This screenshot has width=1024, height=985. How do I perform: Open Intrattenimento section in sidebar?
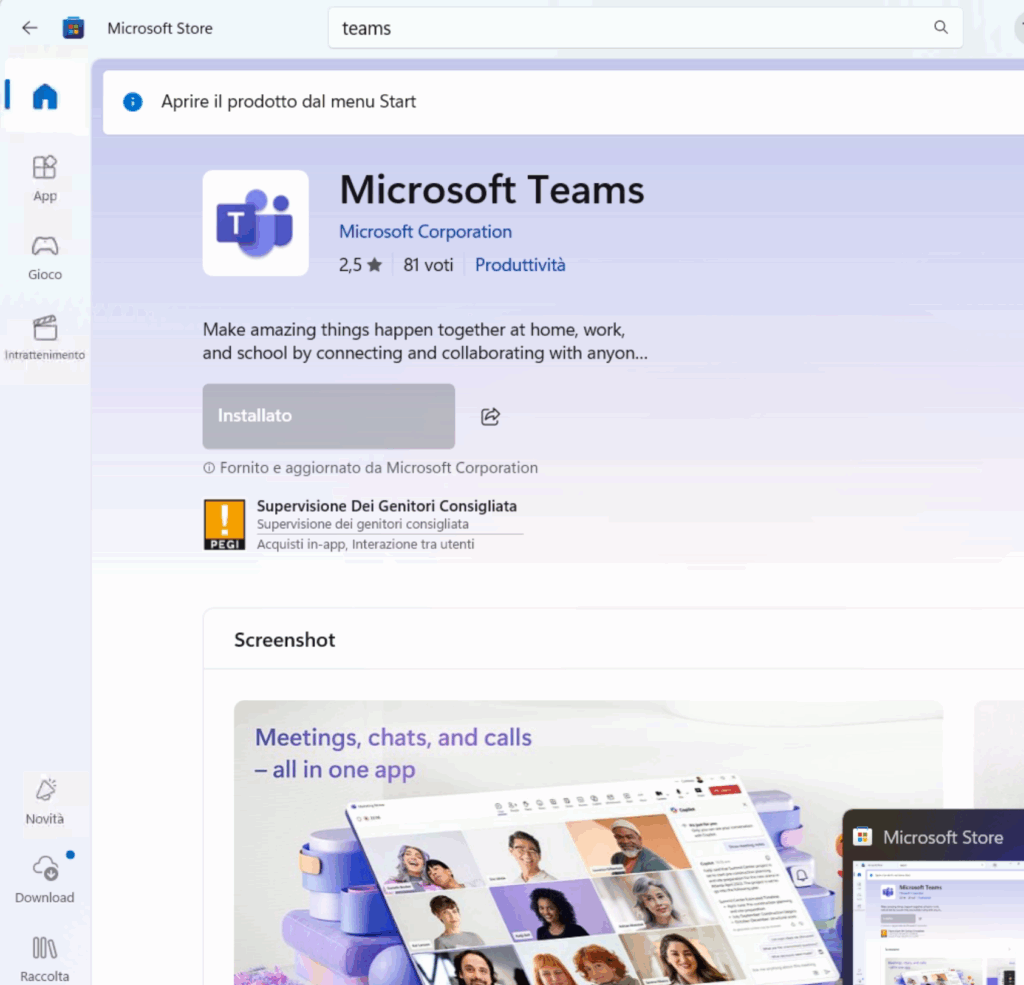45,338
